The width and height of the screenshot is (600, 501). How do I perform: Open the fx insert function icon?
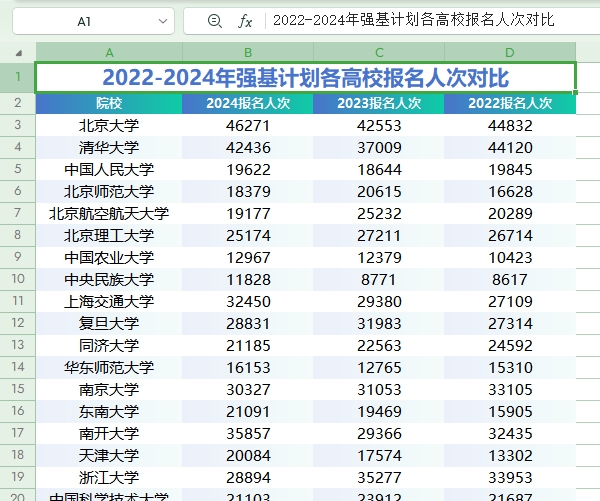point(245,21)
